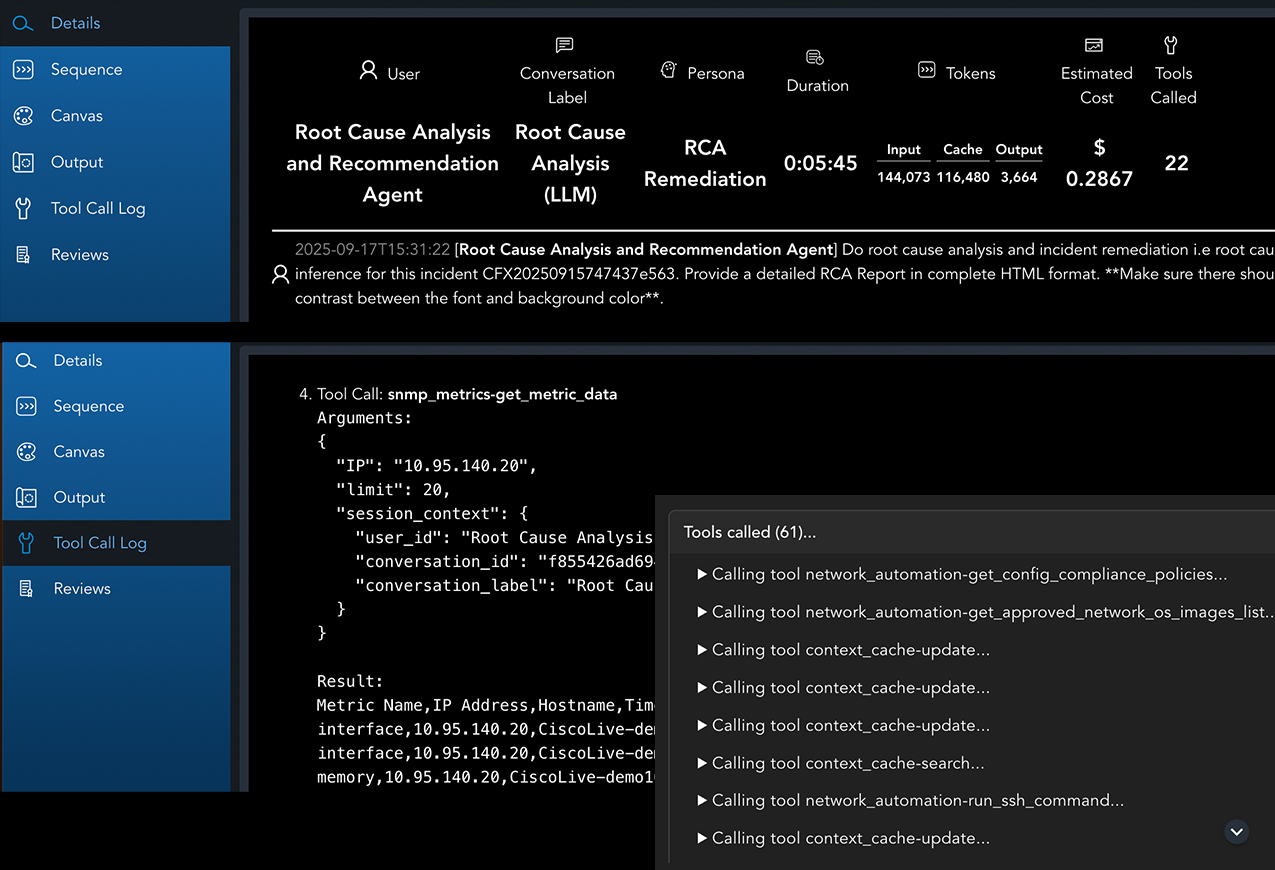
Task: Click the Conversation Label chat icon
Action: (565, 46)
